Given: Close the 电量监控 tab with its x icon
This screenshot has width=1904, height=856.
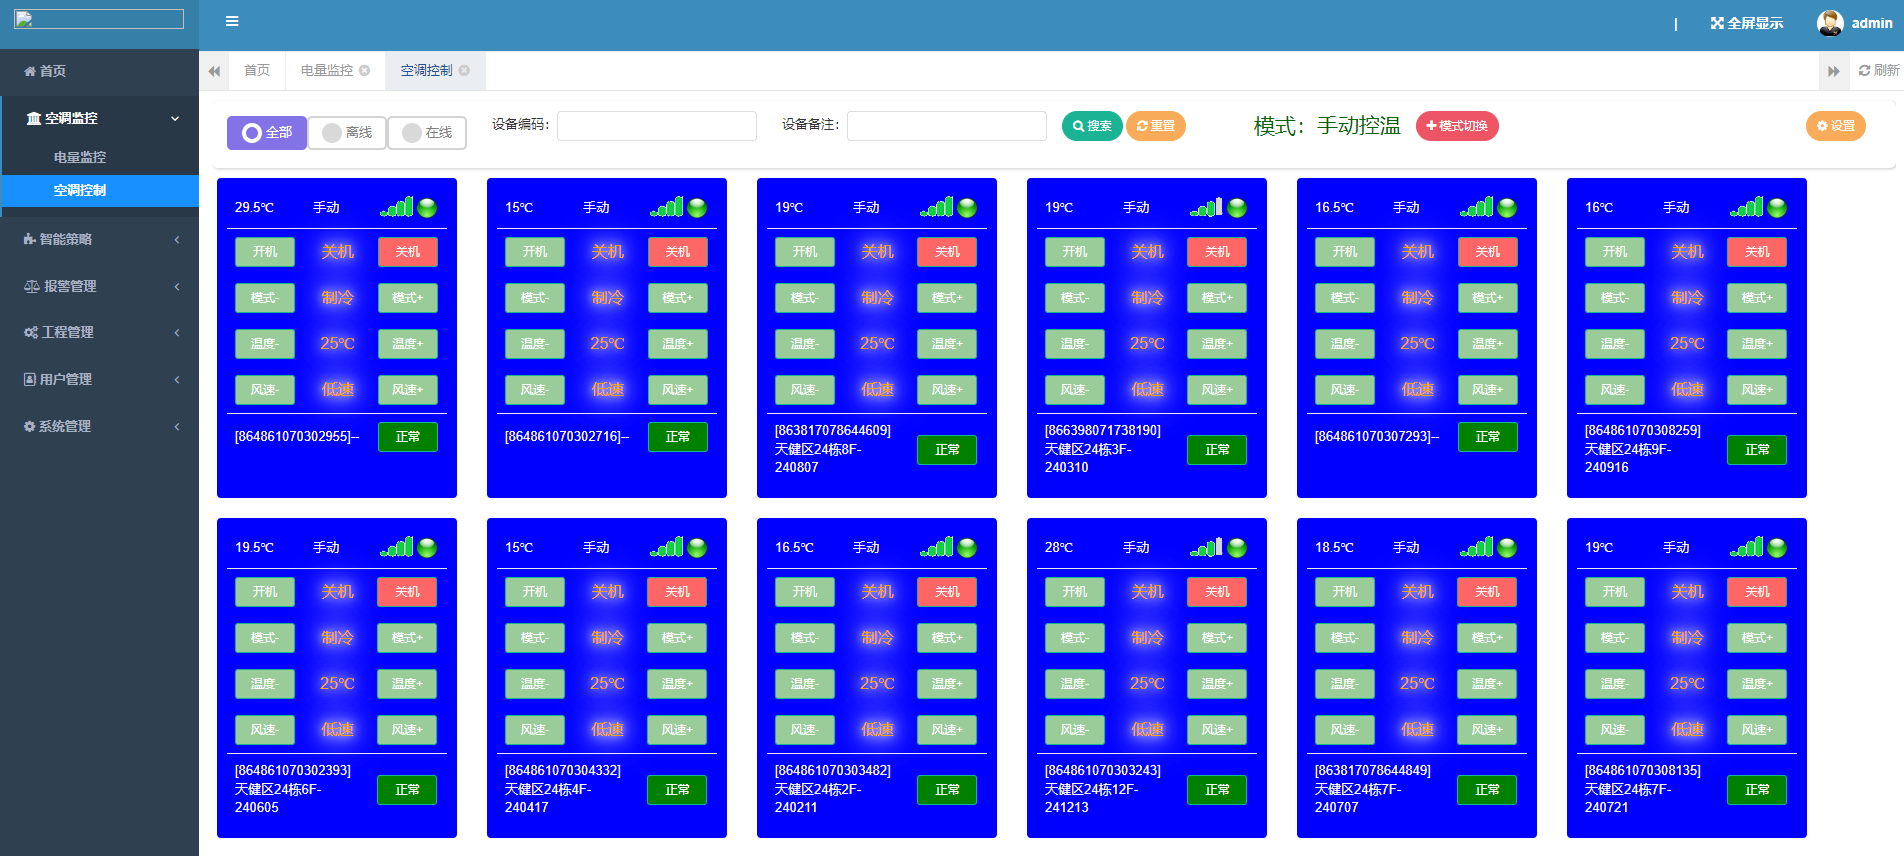Looking at the screenshot, I should point(365,70).
